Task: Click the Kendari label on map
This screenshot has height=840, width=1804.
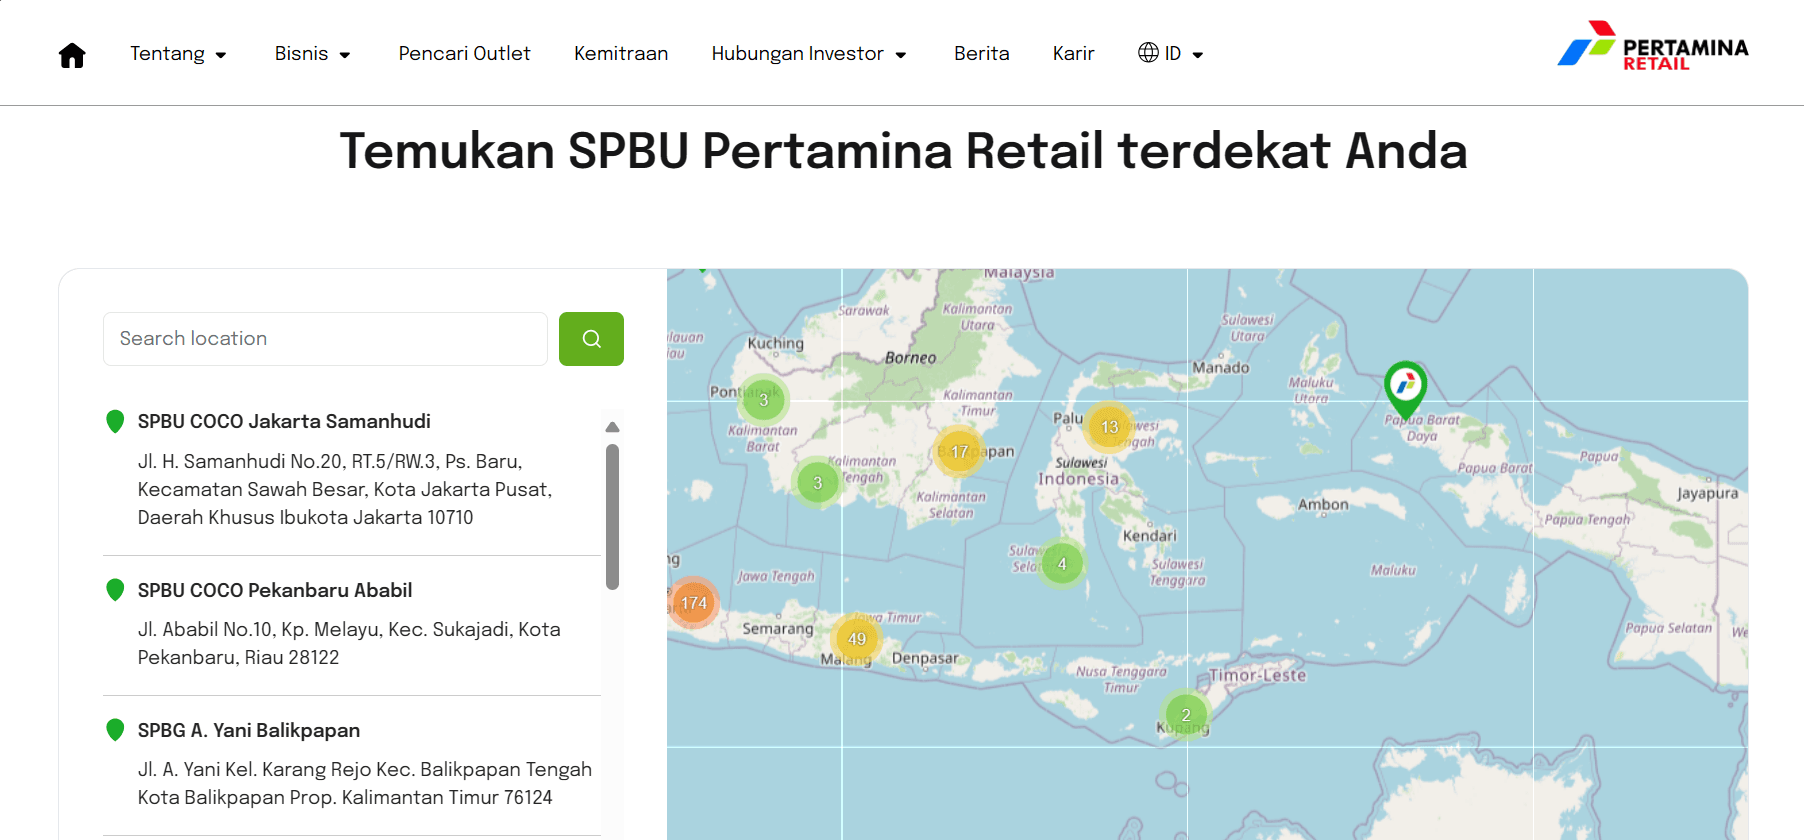Action: [x=1149, y=536]
